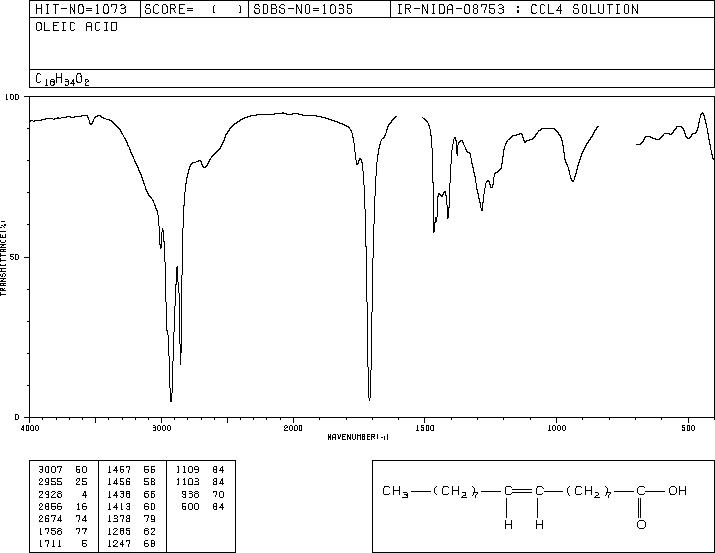Click the molecular formula C18H34O2
This screenshot has height=553, width=715.
(x=62, y=79)
